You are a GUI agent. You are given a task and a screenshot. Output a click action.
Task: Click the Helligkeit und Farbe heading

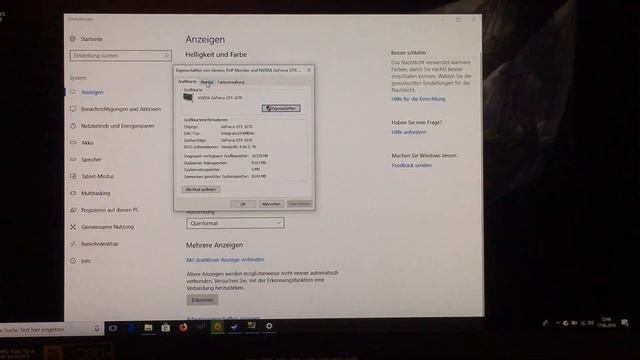coord(216,54)
